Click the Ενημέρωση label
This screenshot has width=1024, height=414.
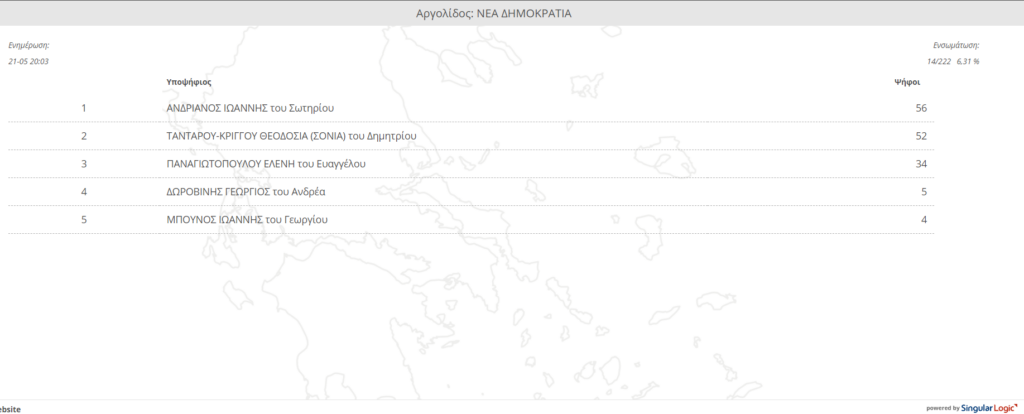(29, 46)
